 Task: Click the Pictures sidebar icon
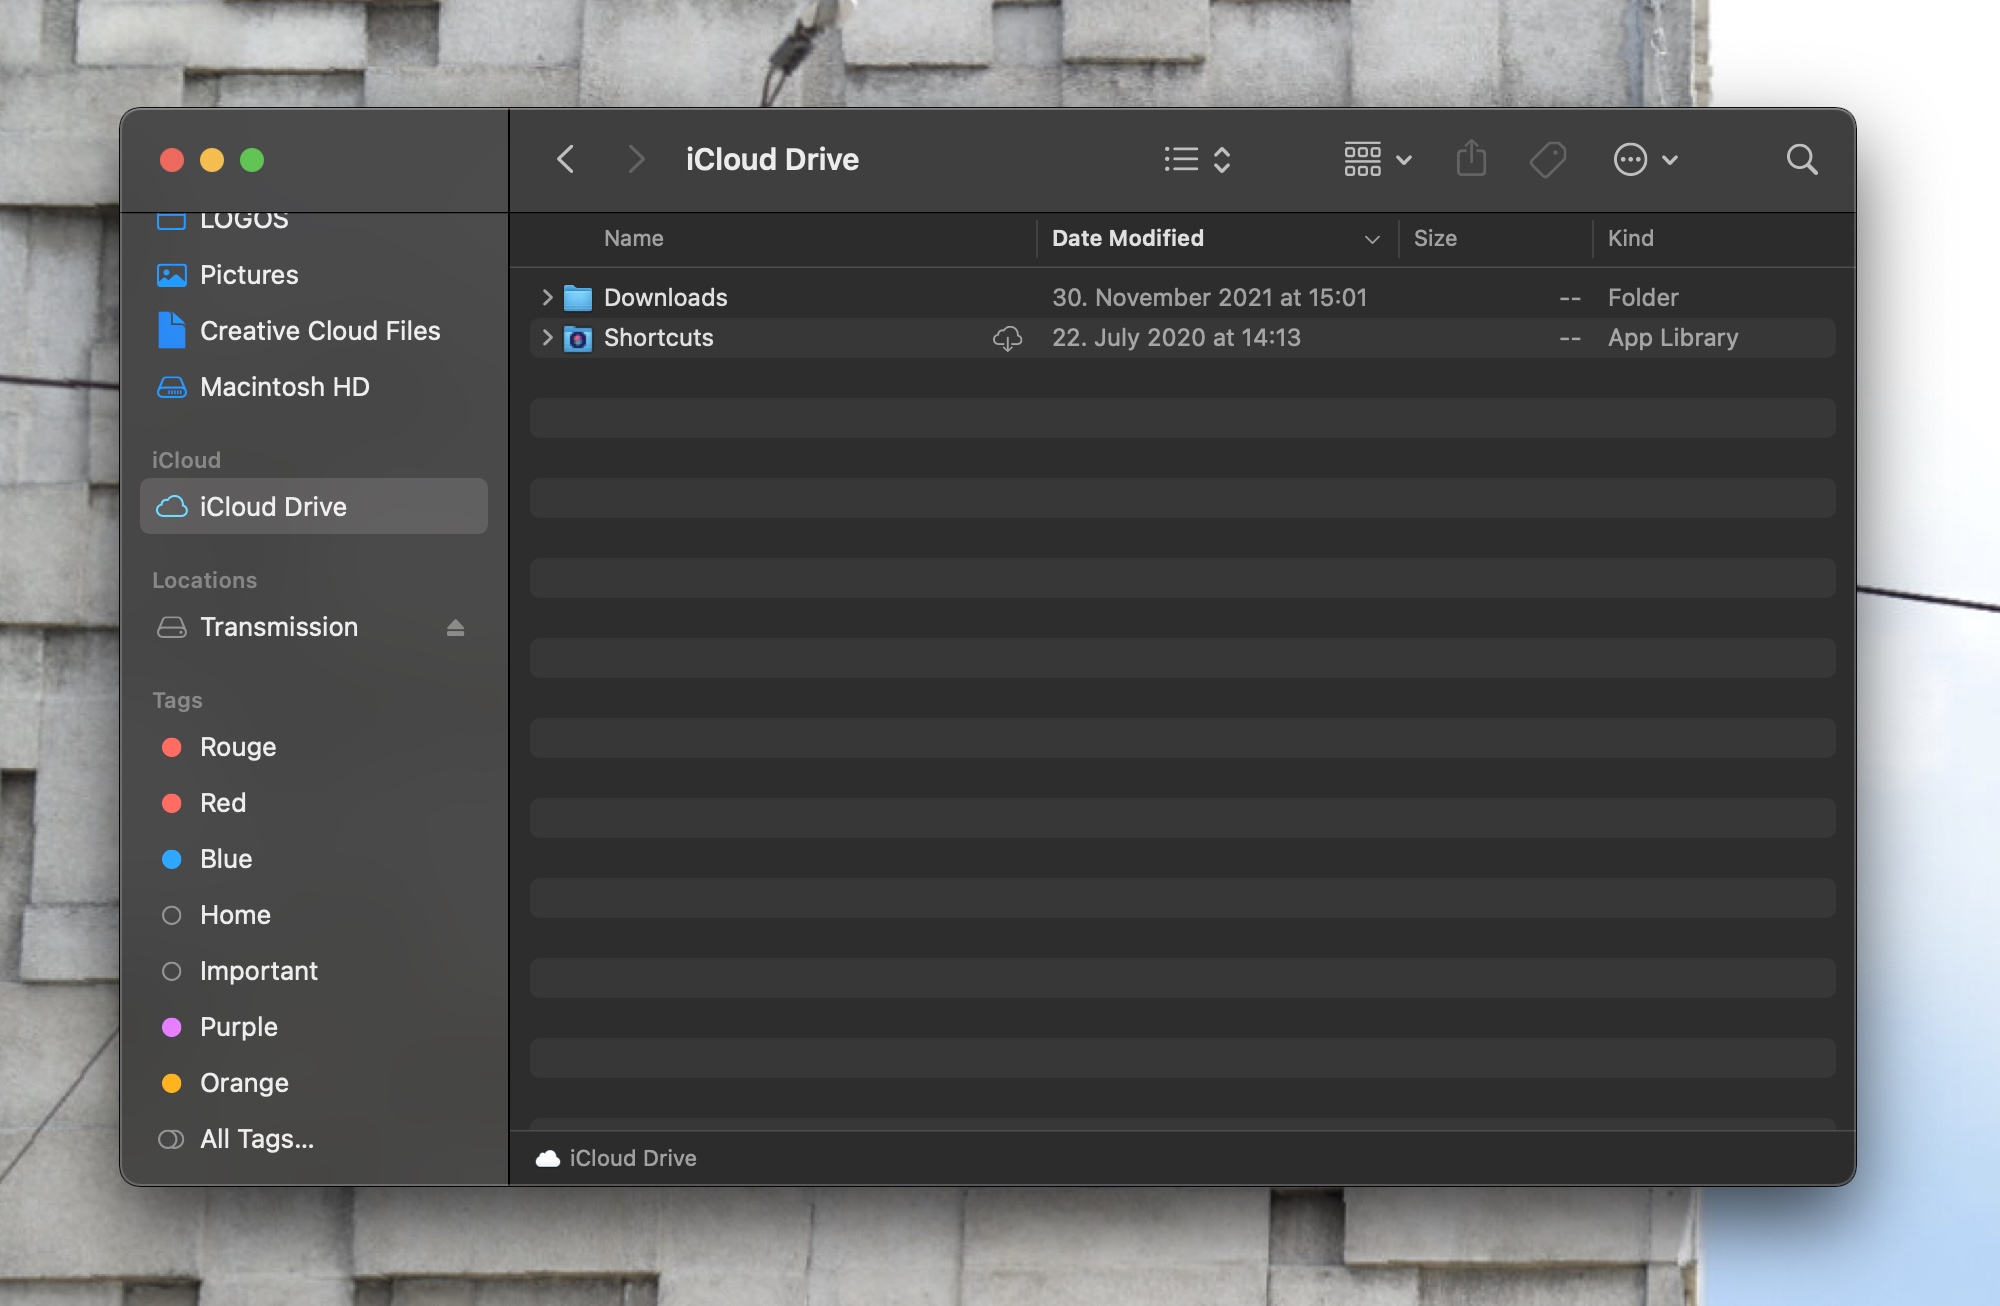(172, 275)
